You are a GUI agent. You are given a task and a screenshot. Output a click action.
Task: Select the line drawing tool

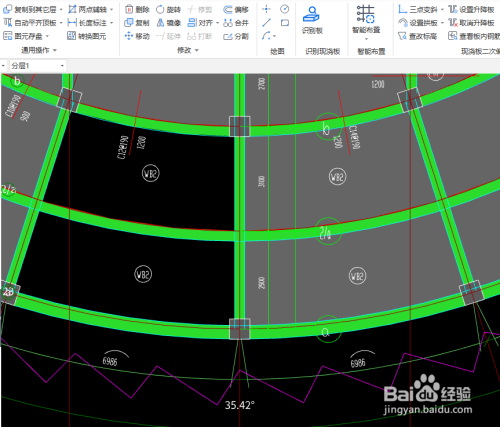click(266, 23)
